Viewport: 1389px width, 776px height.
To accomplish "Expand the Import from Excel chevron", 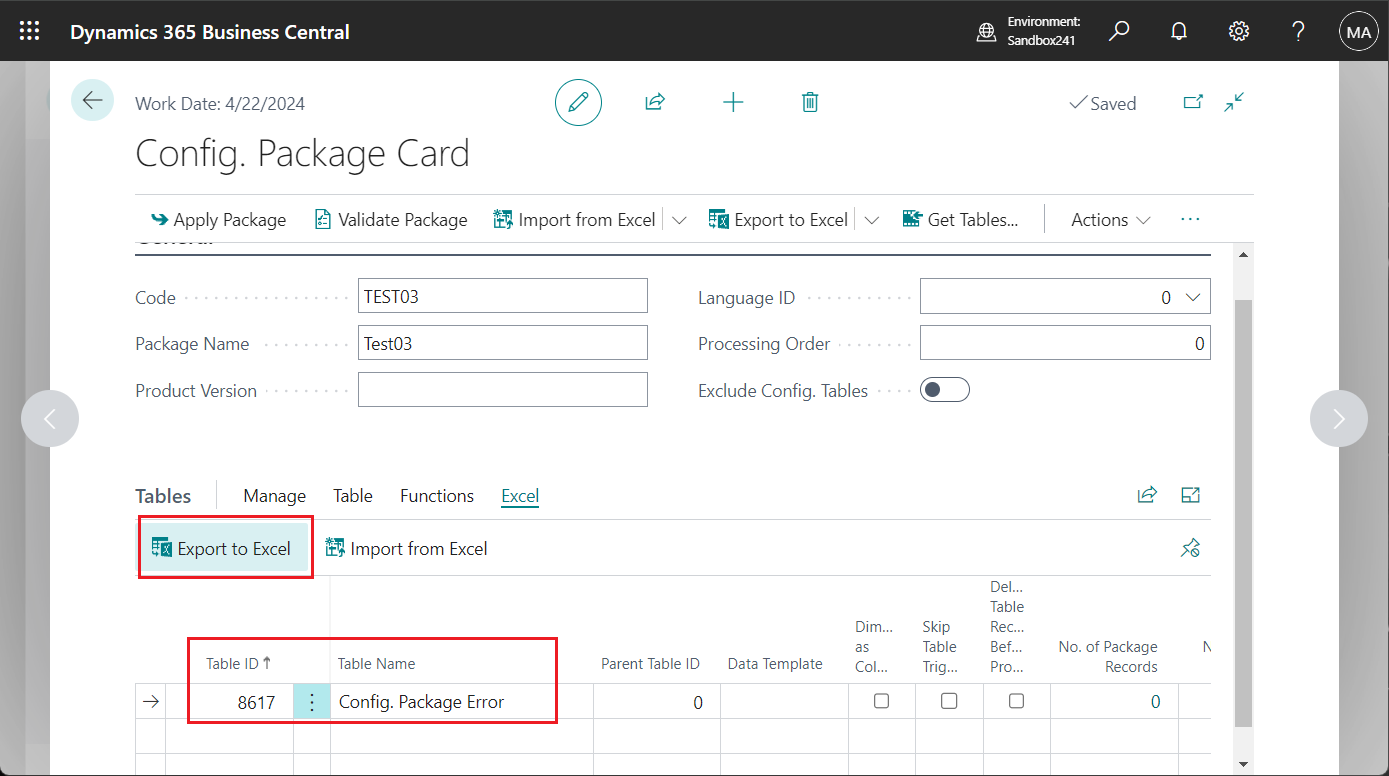I will pos(679,219).
